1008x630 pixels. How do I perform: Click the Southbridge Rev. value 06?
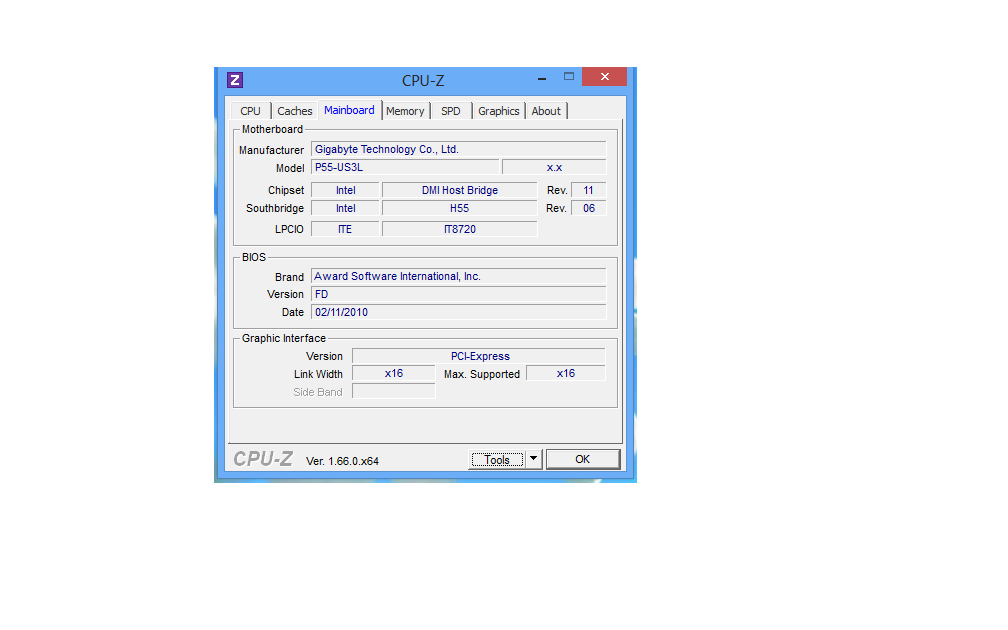point(588,208)
